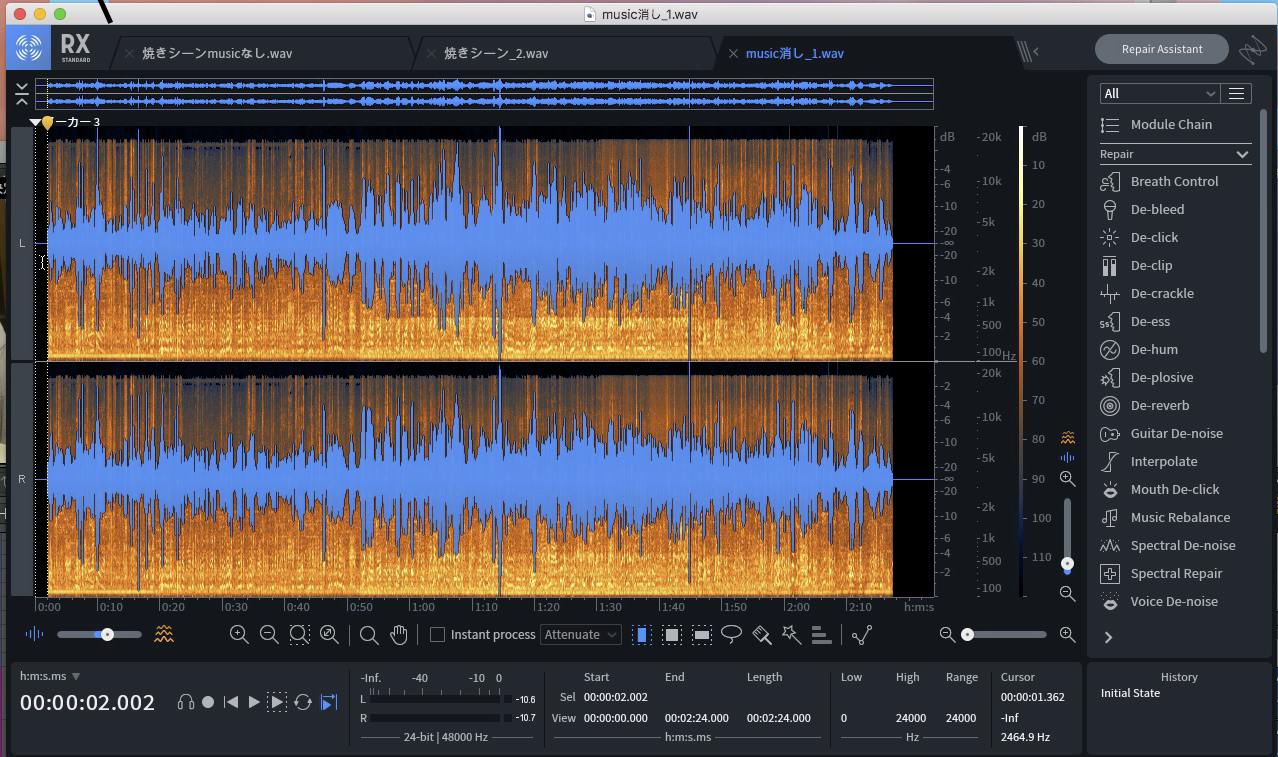Click the zoom out magnifier in toolbar
The width and height of the screenshot is (1278, 757).
(x=269, y=635)
